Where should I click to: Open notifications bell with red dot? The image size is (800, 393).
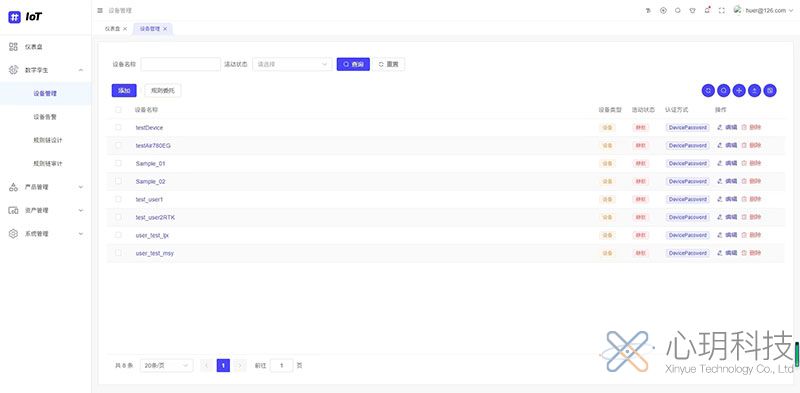(707, 10)
